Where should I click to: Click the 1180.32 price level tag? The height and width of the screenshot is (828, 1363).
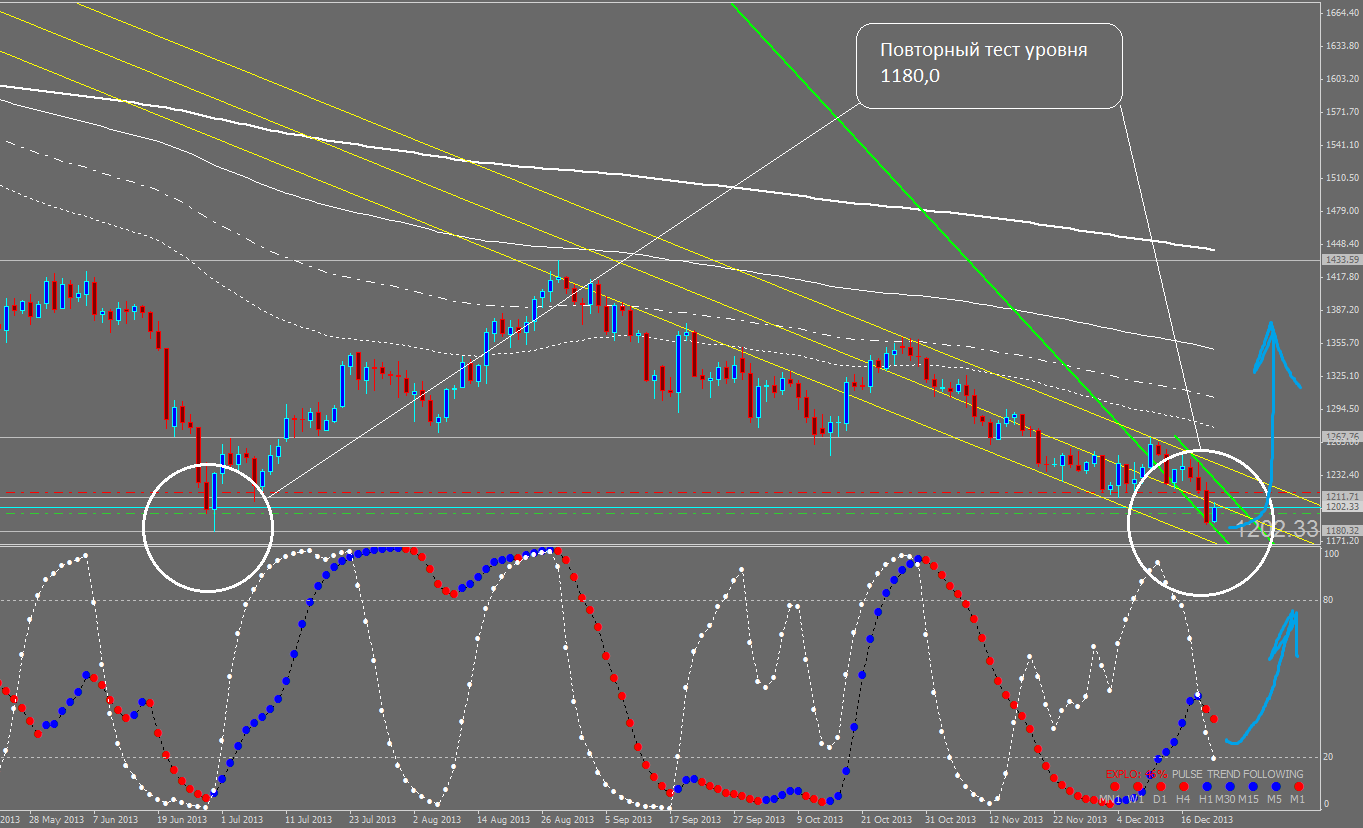pyautogui.click(x=1341, y=530)
